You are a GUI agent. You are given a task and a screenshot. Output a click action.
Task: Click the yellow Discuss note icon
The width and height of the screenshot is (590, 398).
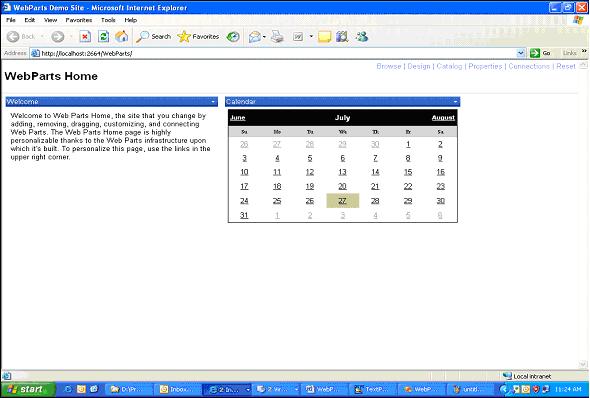324,36
